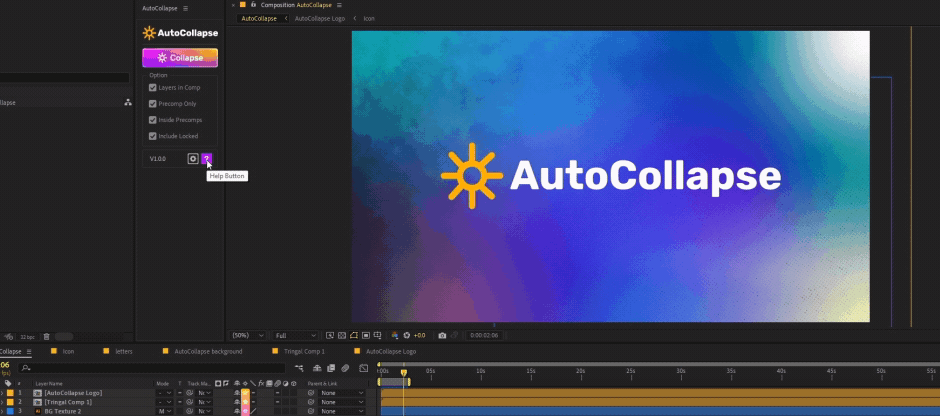The height and width of the screenshot is (416, 940).
Task: Go to Icon breadcrumb in viewer
Action: (x=369, y=19)
